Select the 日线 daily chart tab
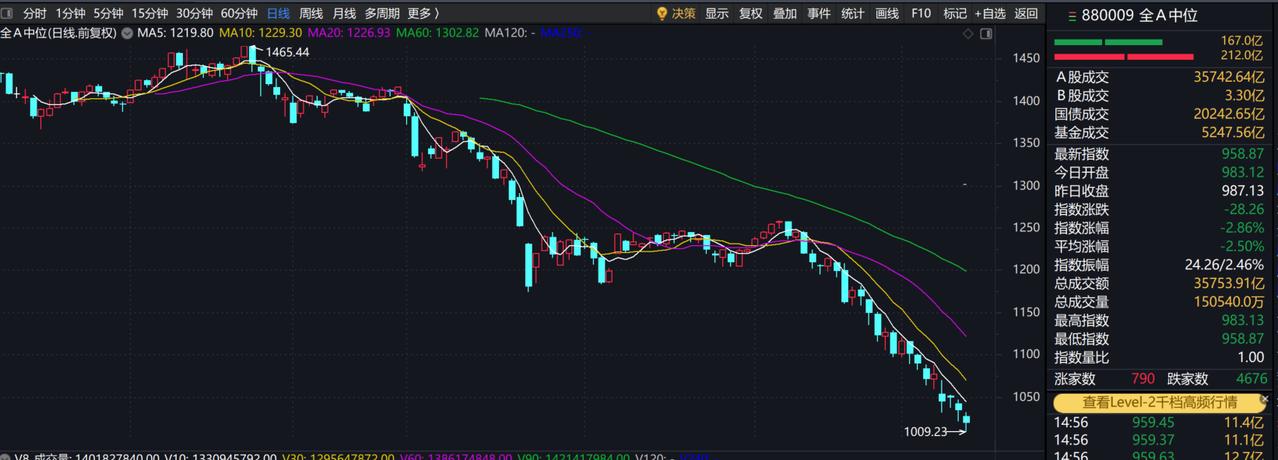1278x460 pixels. click(278, 14)
